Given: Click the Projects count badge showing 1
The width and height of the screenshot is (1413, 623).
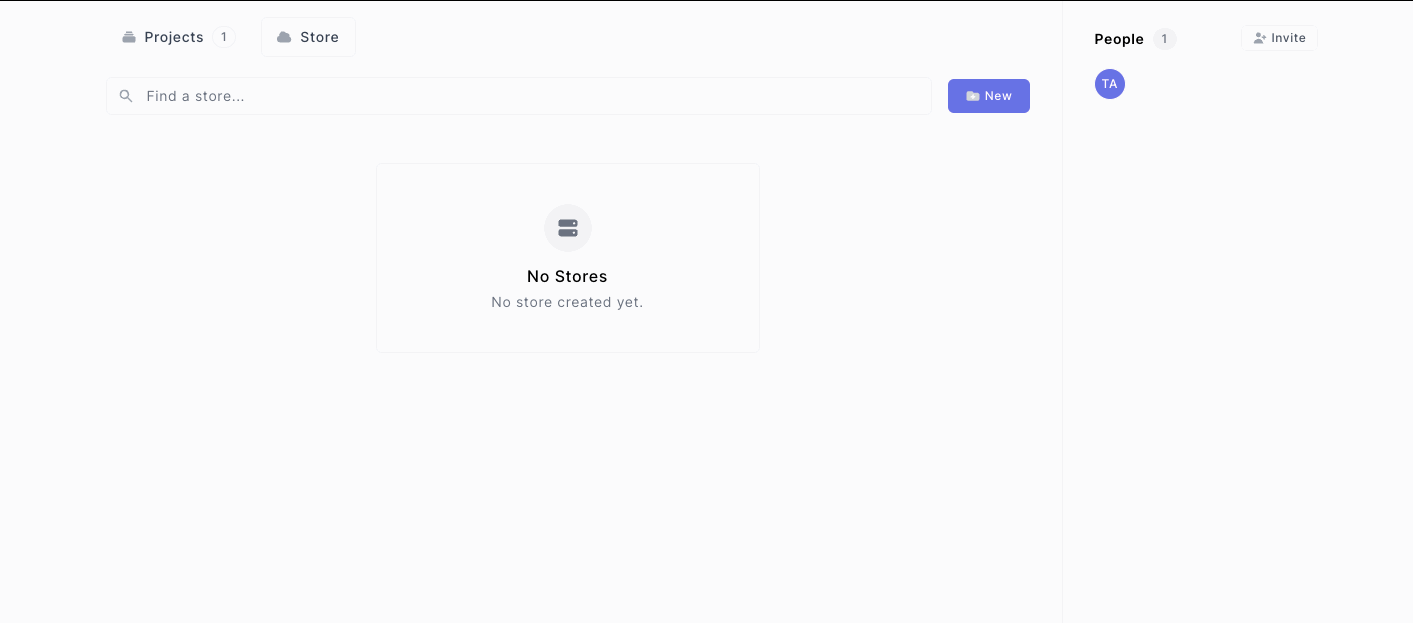Looking at the screenshot, I should (x=224, y=37).
